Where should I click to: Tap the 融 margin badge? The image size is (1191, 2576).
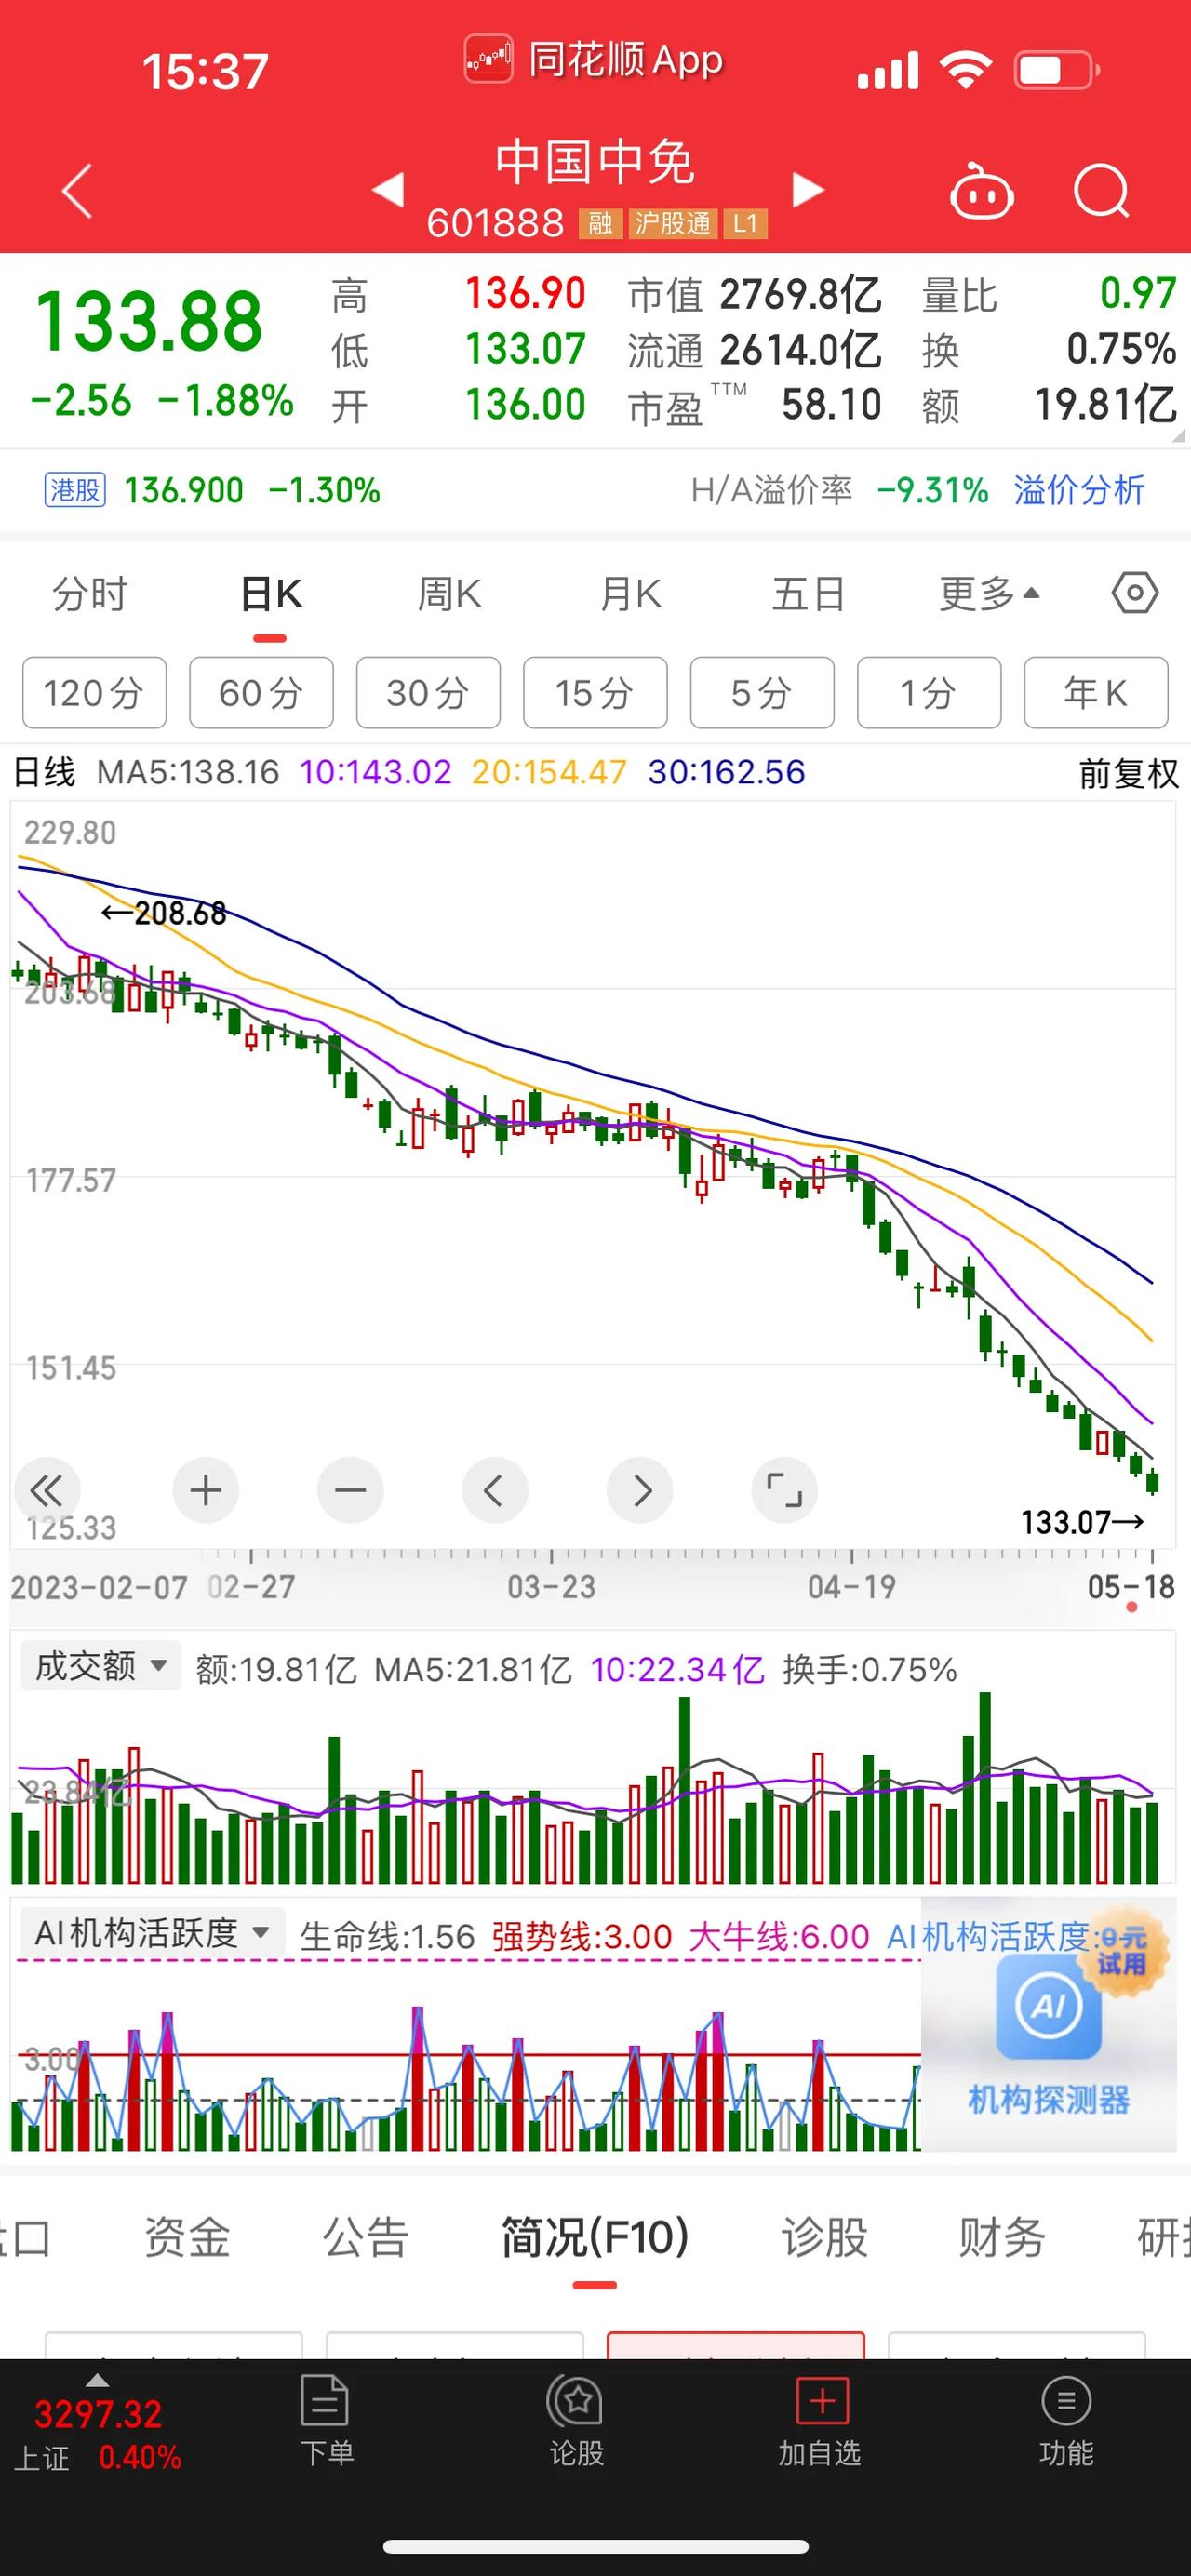pos(600,223)
